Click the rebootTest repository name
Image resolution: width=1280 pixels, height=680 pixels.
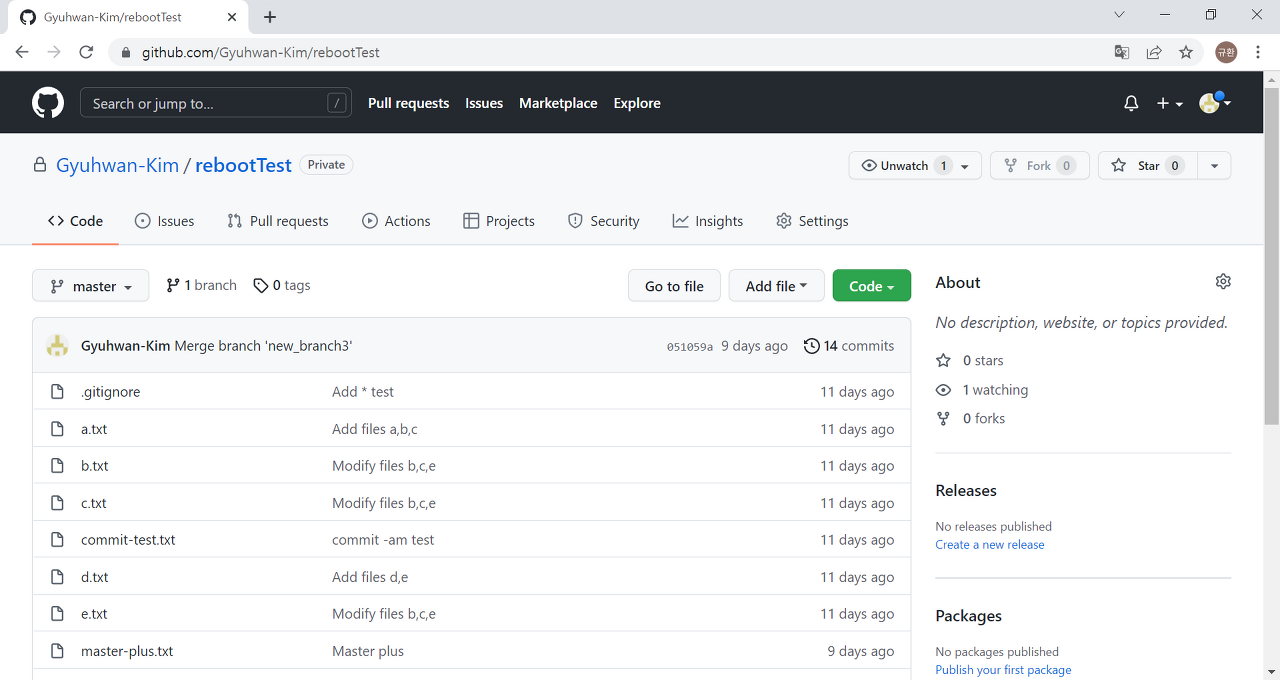(x=243, y=165)
